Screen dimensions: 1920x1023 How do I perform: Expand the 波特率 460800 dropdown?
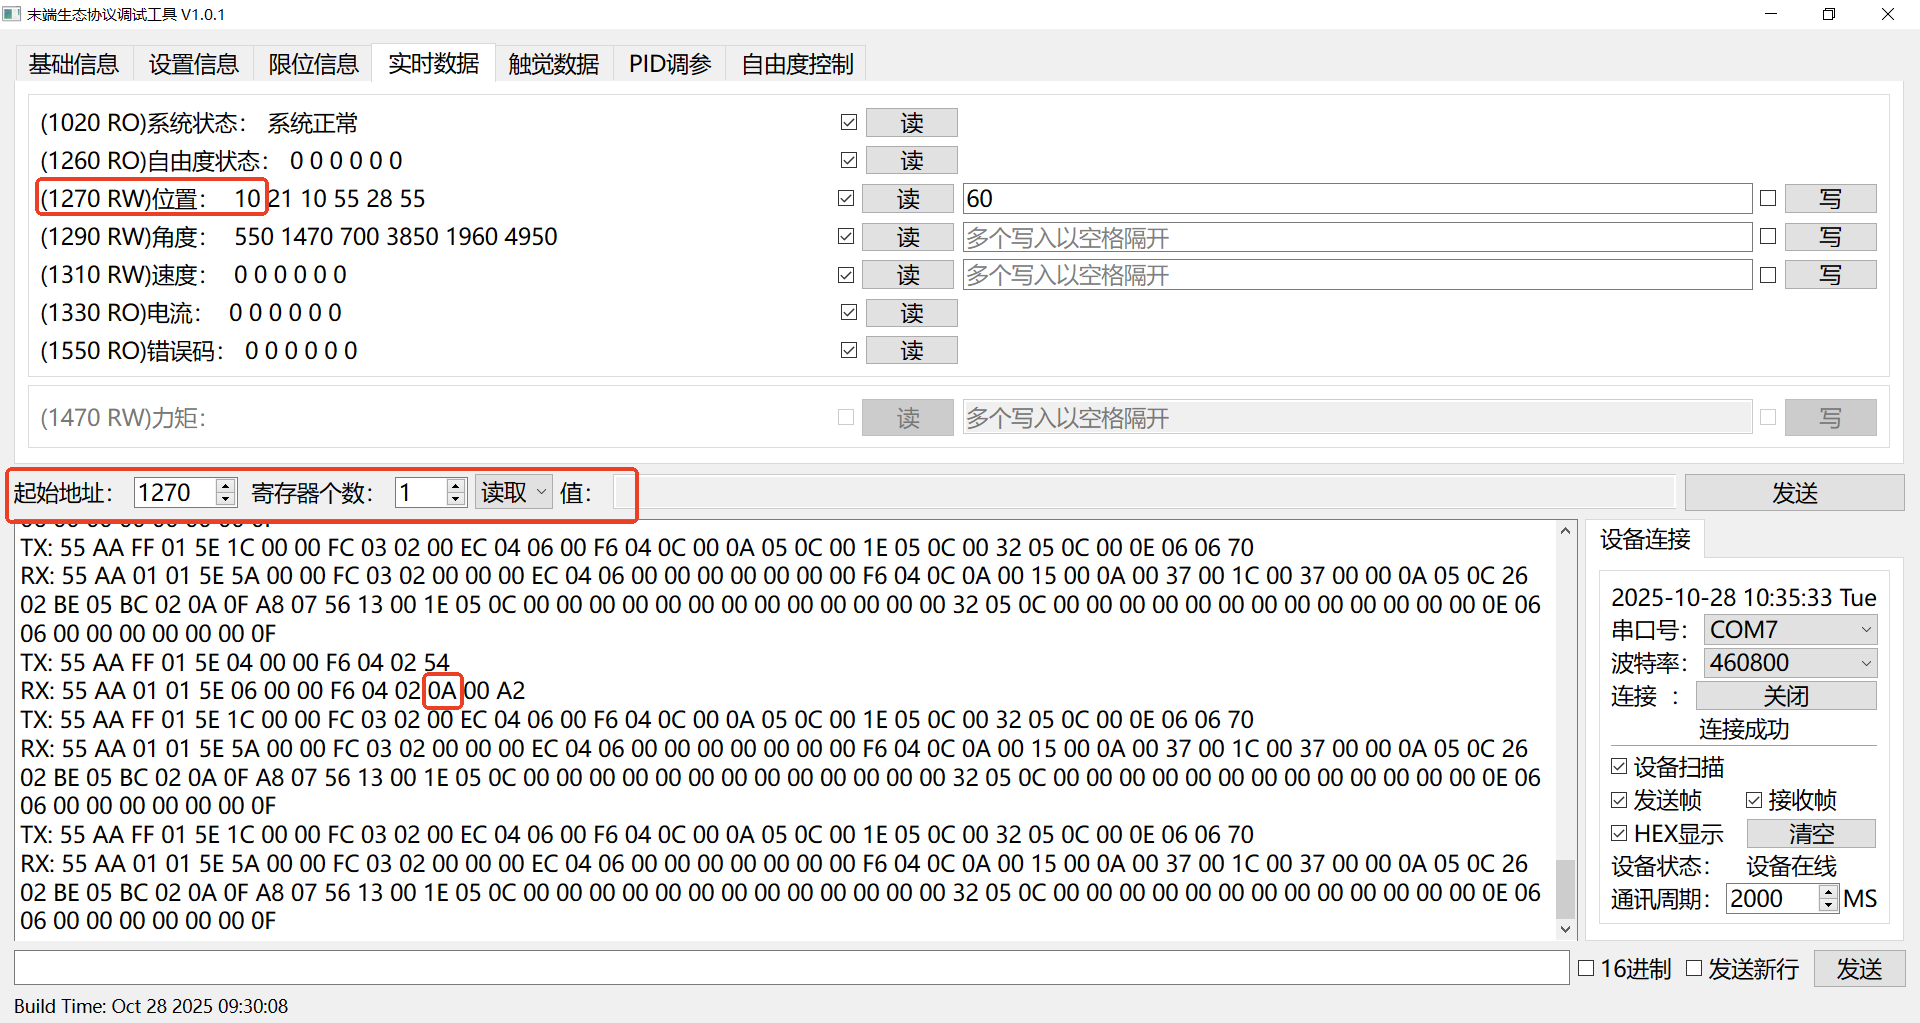tap(1789, 663)
